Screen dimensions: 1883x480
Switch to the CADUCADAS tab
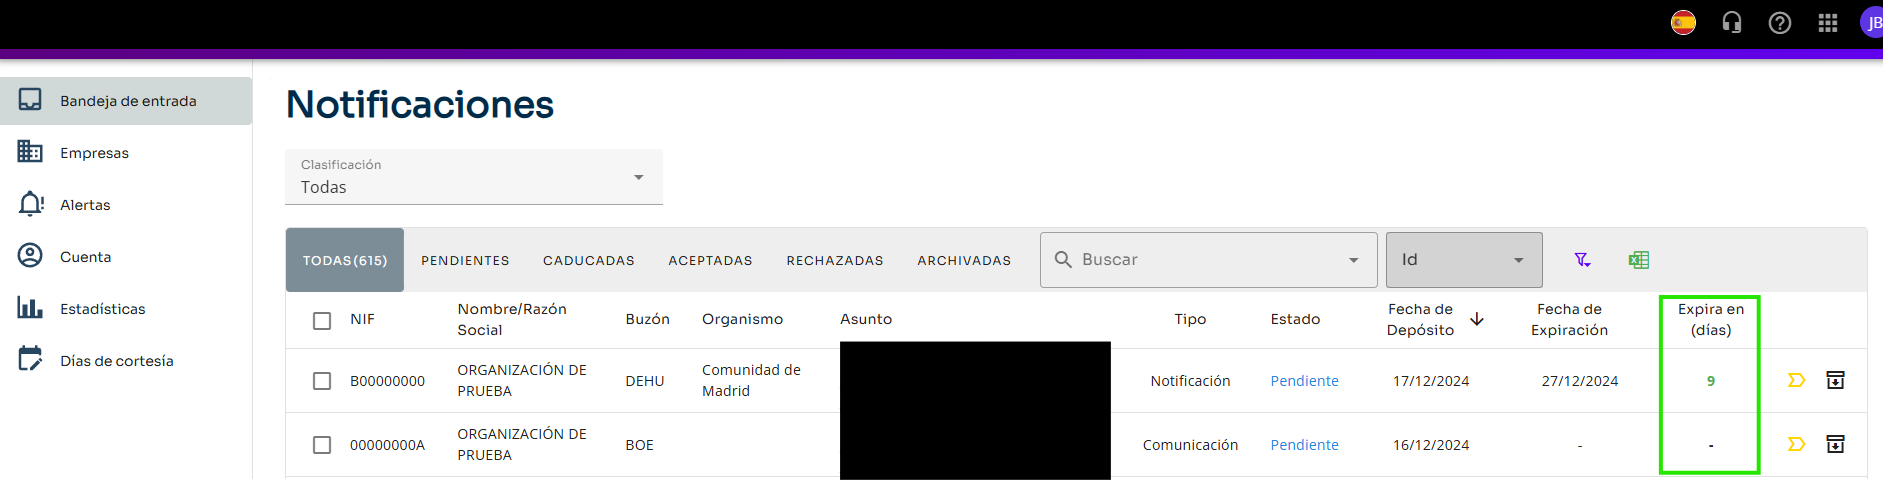(589, 260)
